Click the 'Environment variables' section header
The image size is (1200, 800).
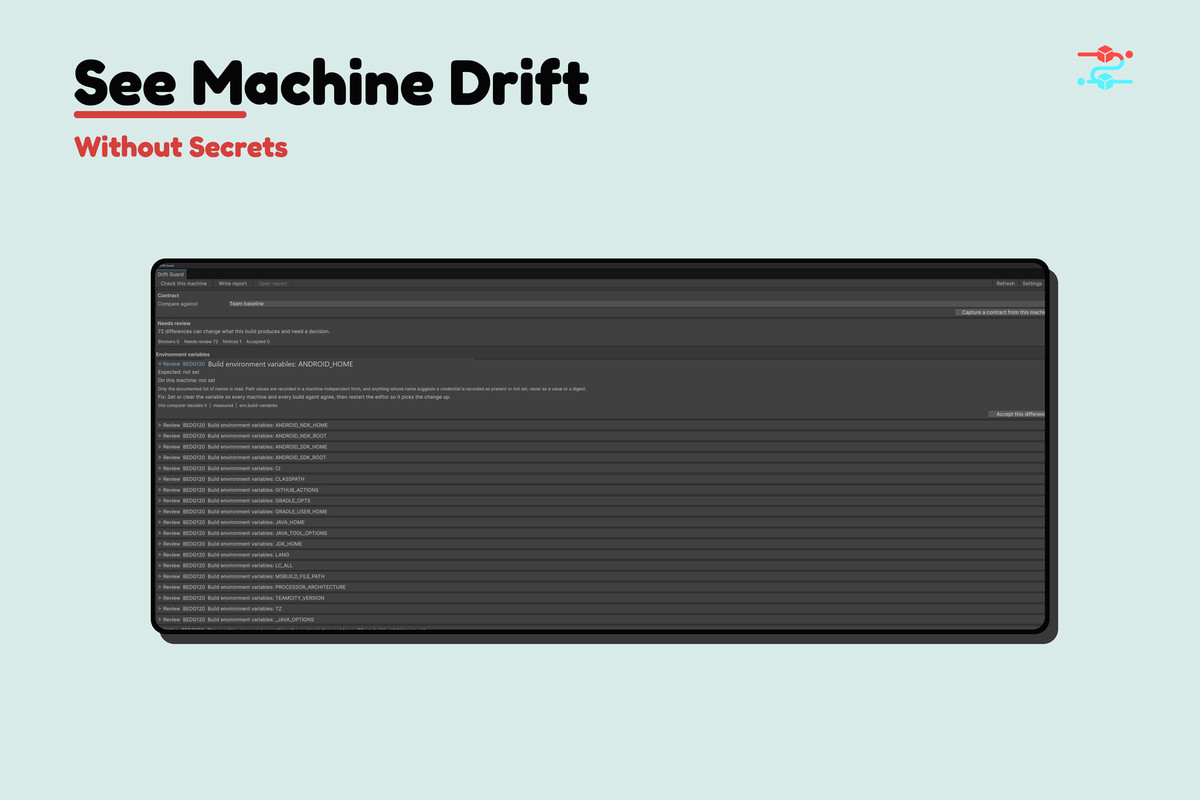coord(183,354)
